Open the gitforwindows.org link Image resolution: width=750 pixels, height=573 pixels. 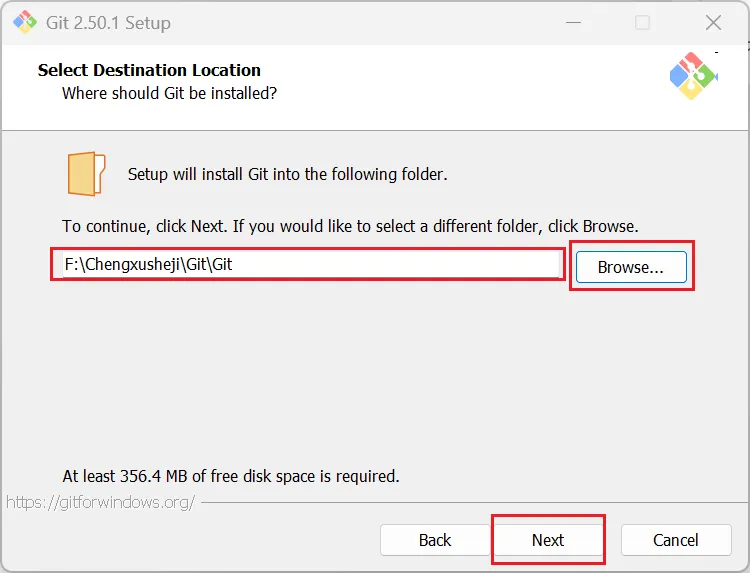(100, 502)
